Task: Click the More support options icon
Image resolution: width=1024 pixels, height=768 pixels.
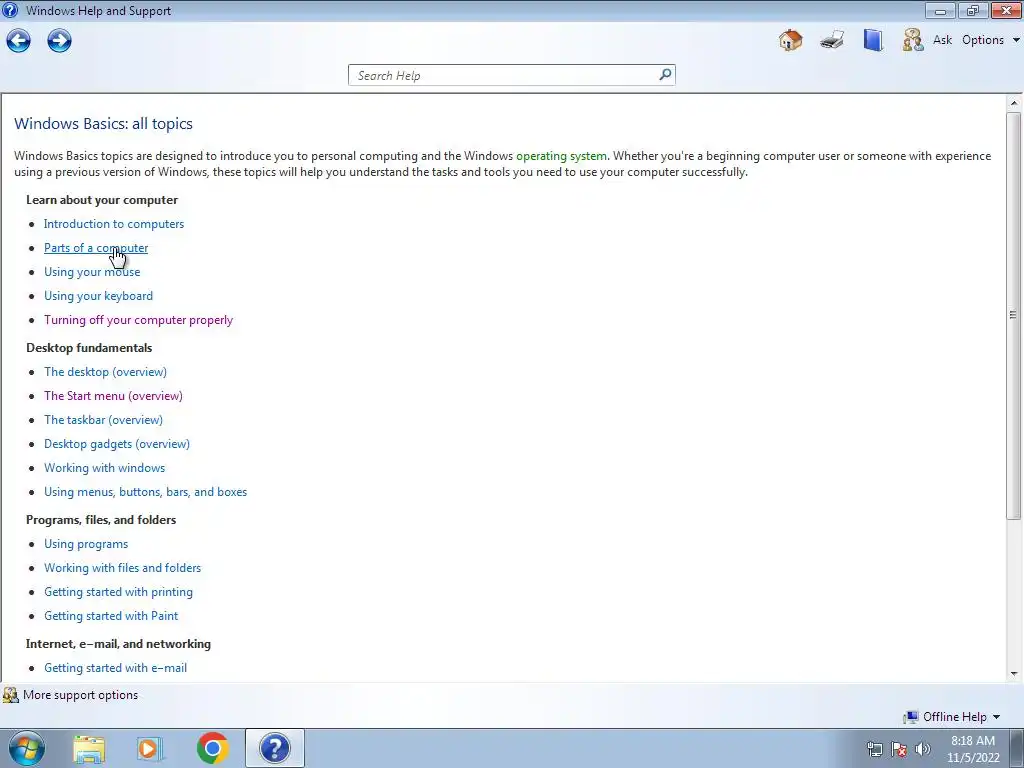Action: (x=10, y=695)
